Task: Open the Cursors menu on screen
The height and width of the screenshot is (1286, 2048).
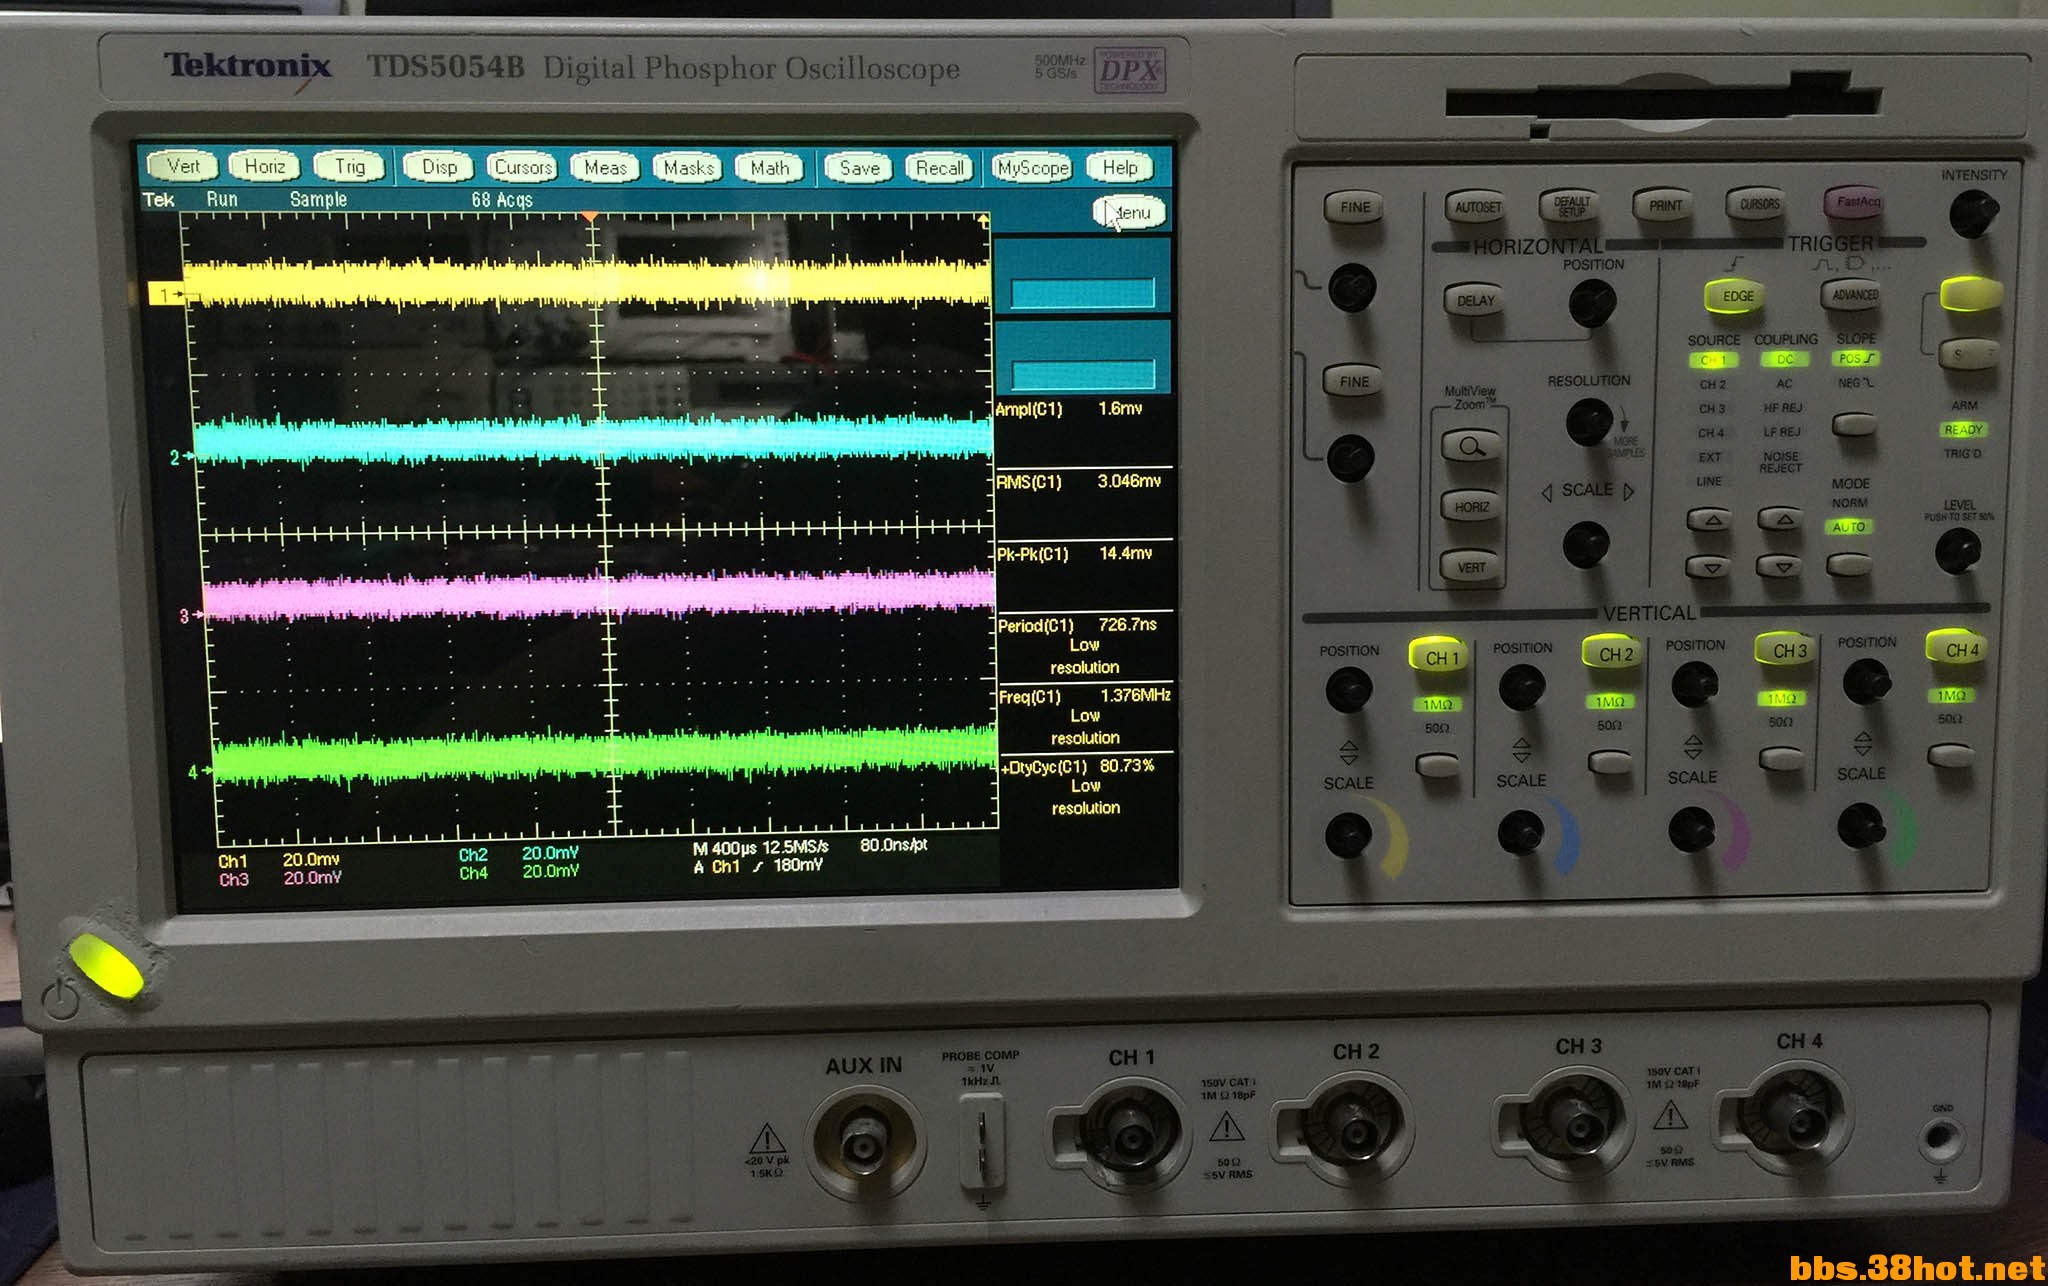Action: (523, 167)
